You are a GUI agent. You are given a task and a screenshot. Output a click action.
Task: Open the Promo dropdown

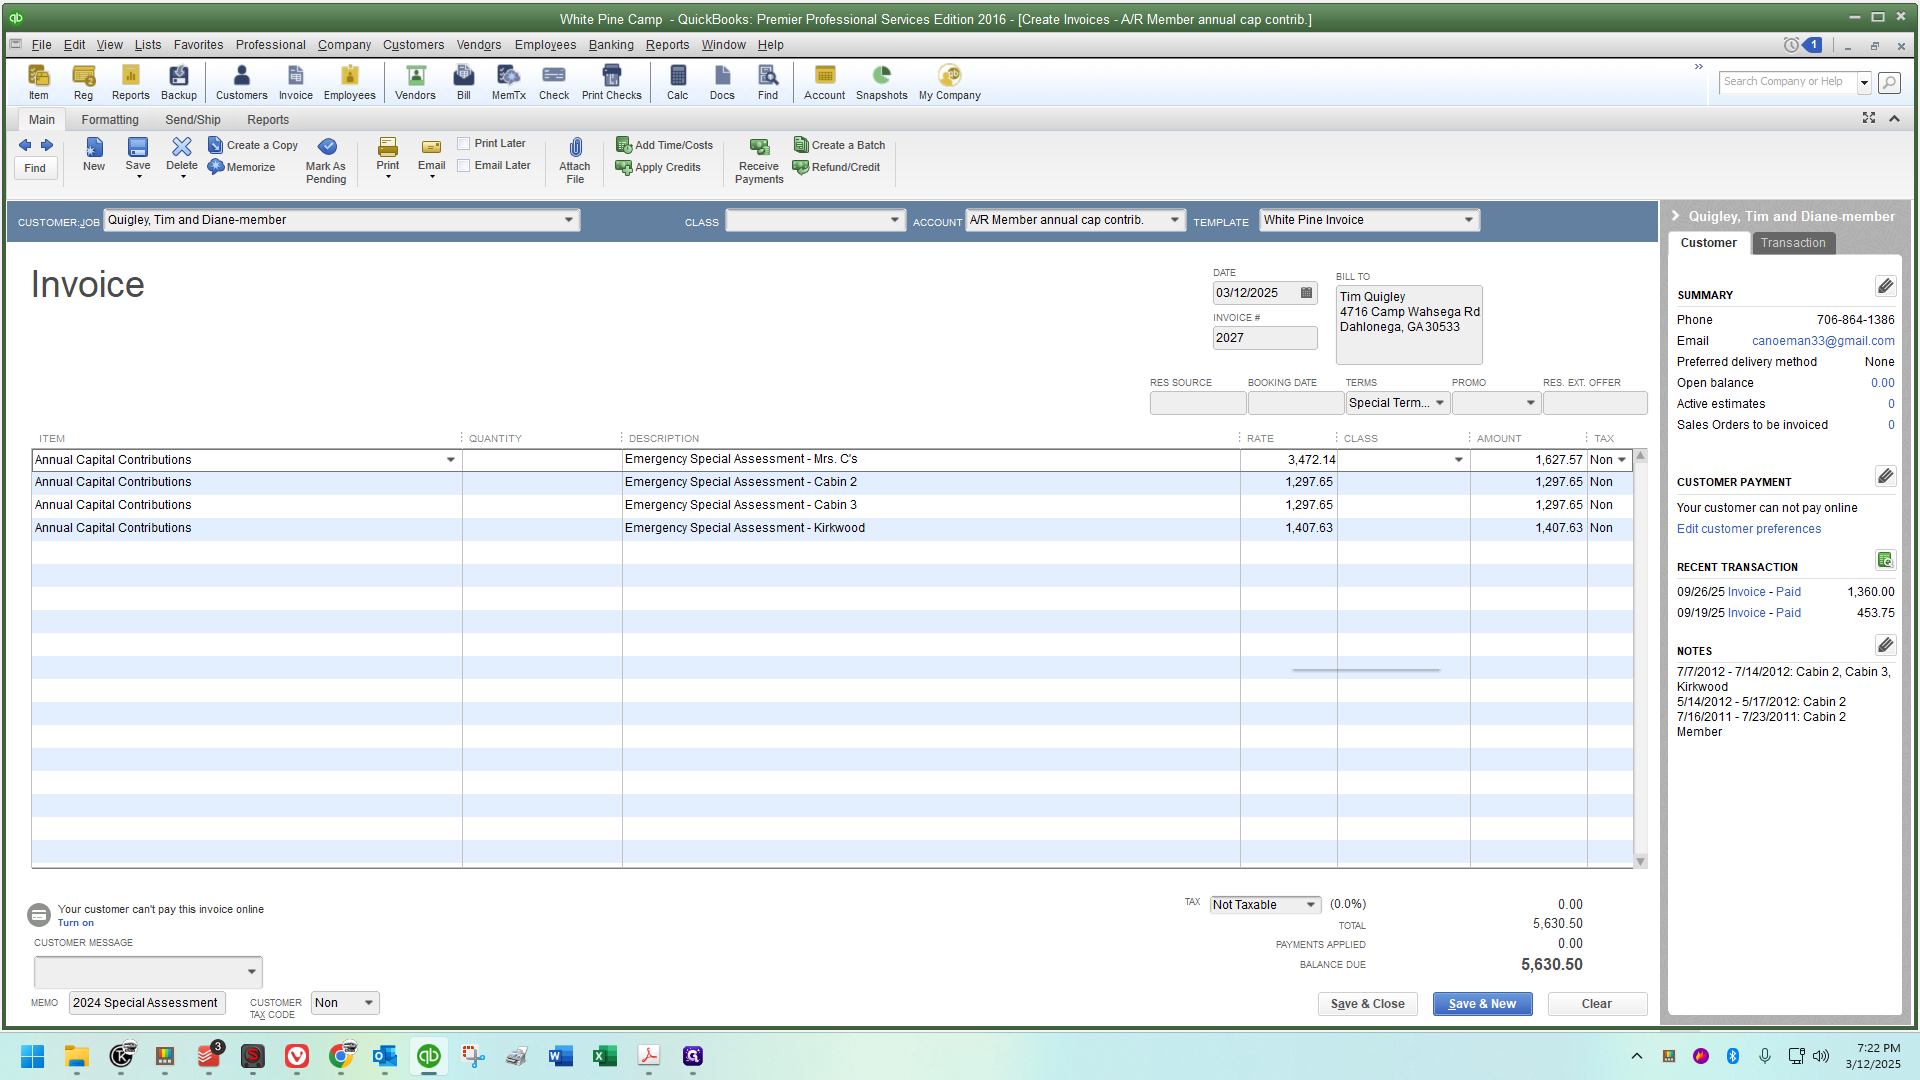click(1530, 403)
